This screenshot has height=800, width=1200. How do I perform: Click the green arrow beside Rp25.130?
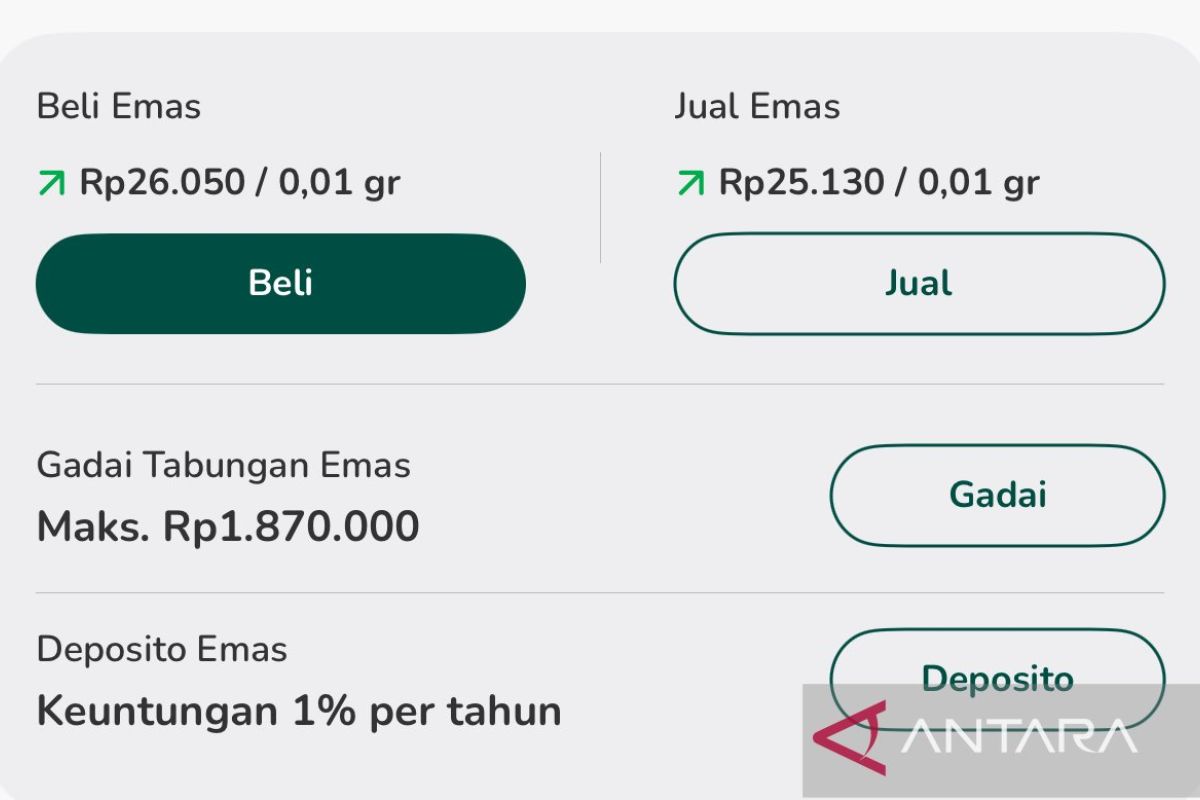point(690,183)
